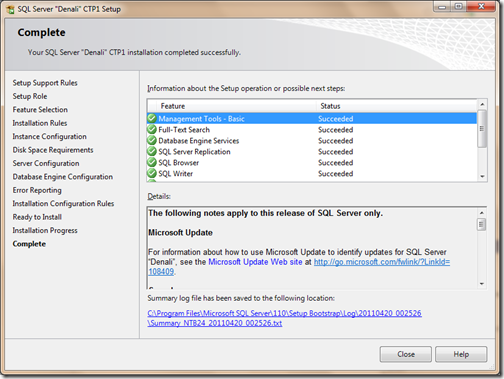The width and height of the screenshot is (504, 379).
Task: Click Installation Configuration Rules step
Action: click(x=63, y=203)
